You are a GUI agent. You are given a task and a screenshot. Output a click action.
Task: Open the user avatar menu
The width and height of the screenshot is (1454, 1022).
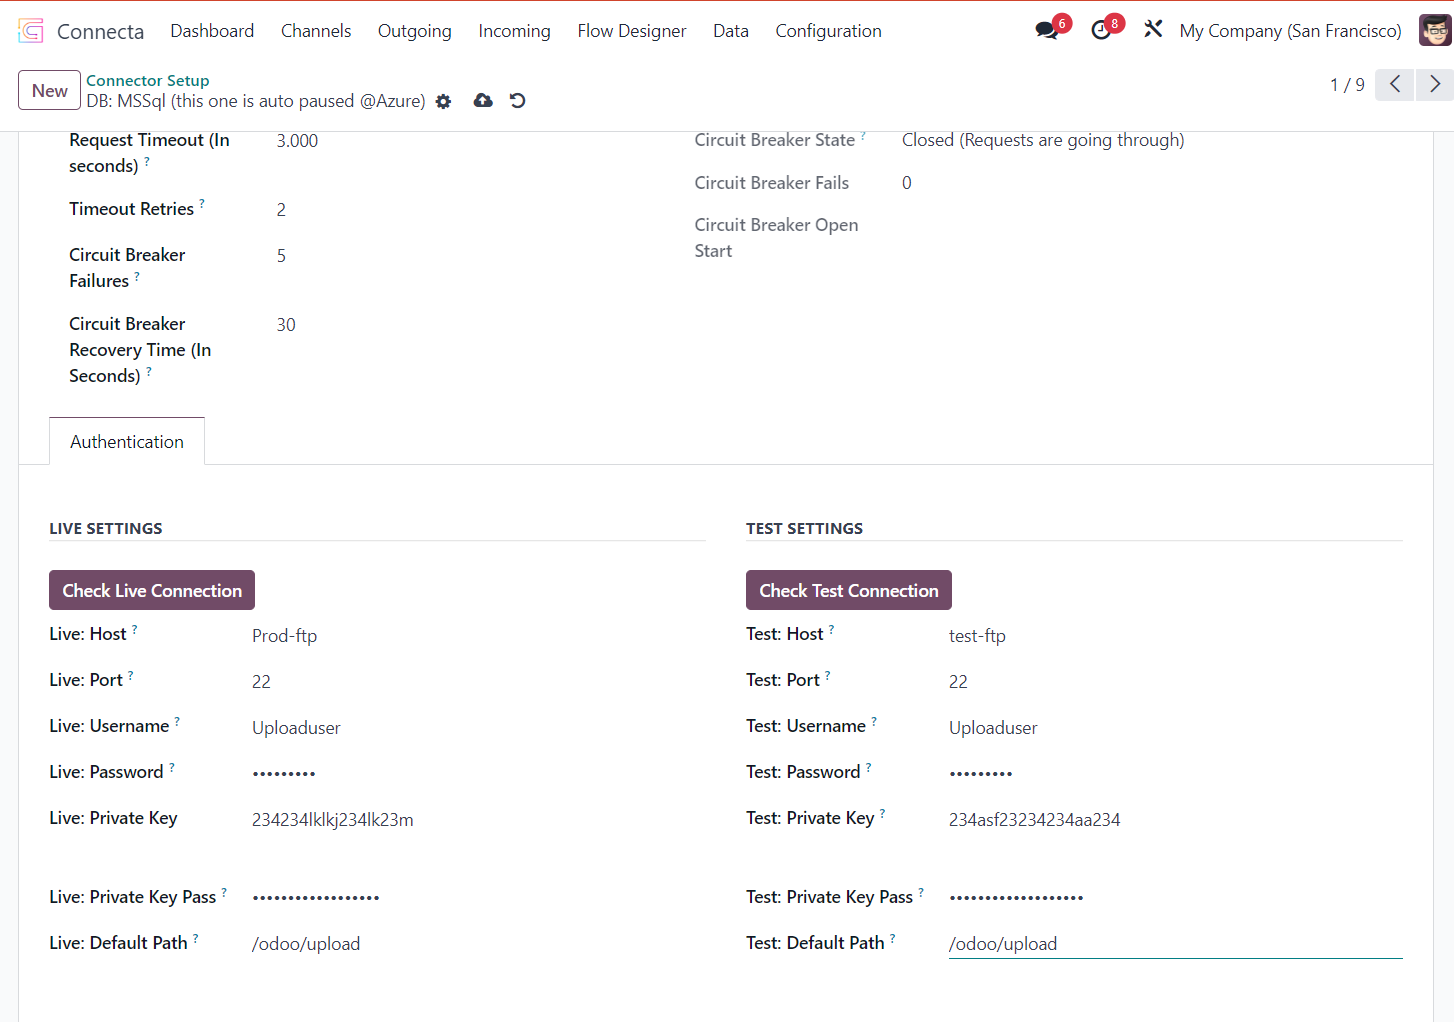(x=1434, y=31)
